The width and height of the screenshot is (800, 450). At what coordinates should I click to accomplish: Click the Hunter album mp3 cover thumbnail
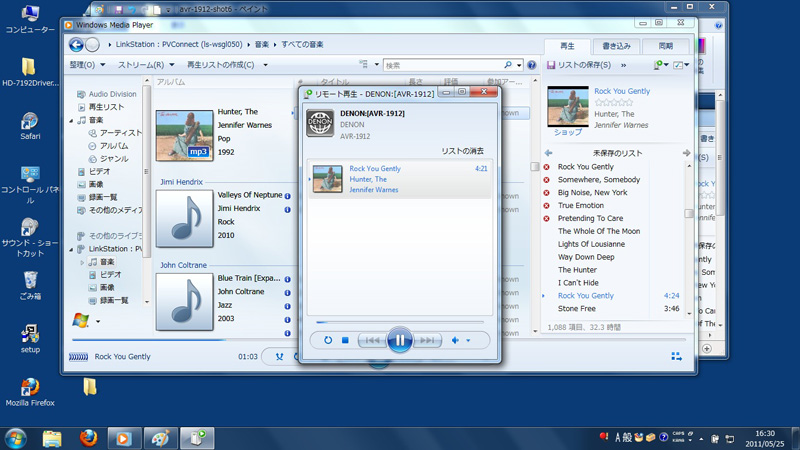184,135
